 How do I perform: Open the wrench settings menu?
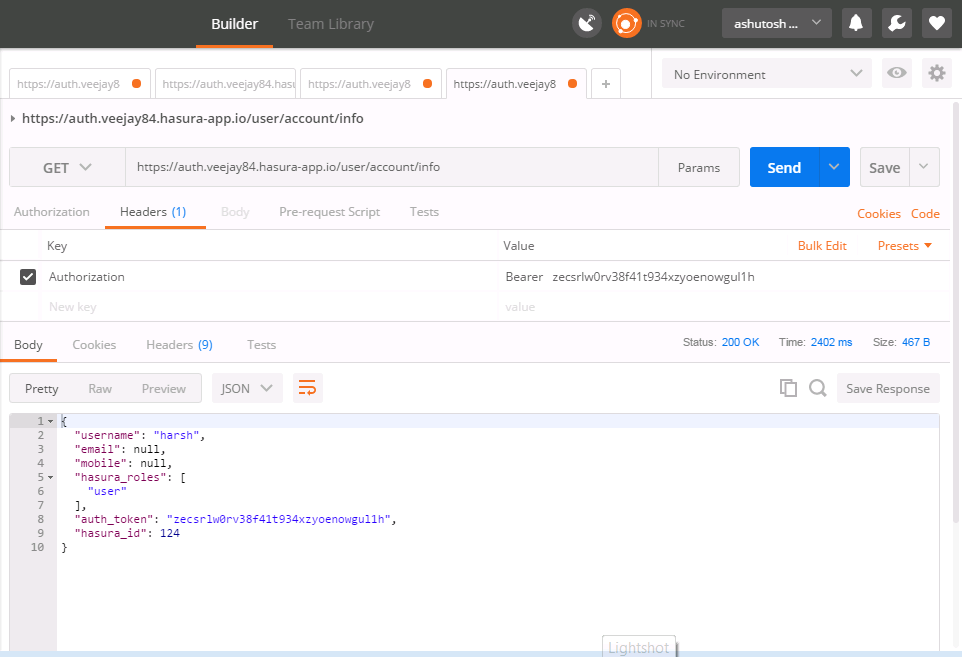click(x=896, y=23)
